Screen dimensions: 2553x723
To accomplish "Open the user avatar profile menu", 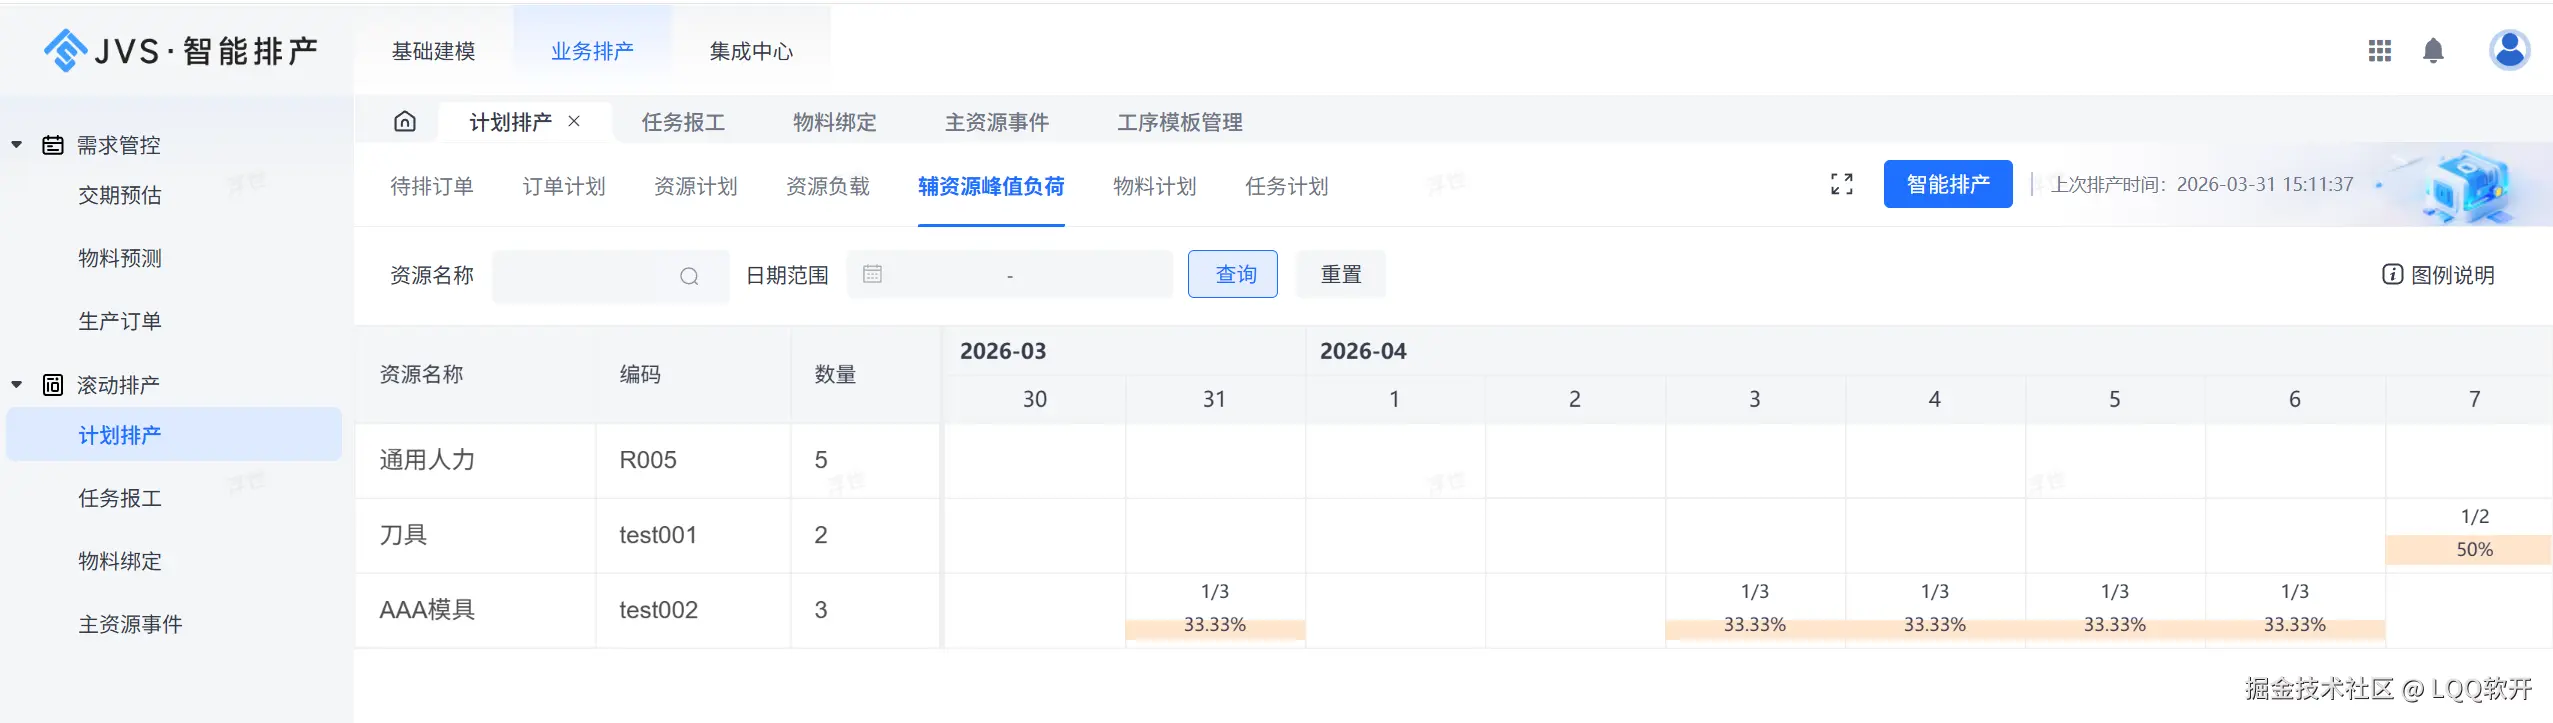I will 2509,50.
